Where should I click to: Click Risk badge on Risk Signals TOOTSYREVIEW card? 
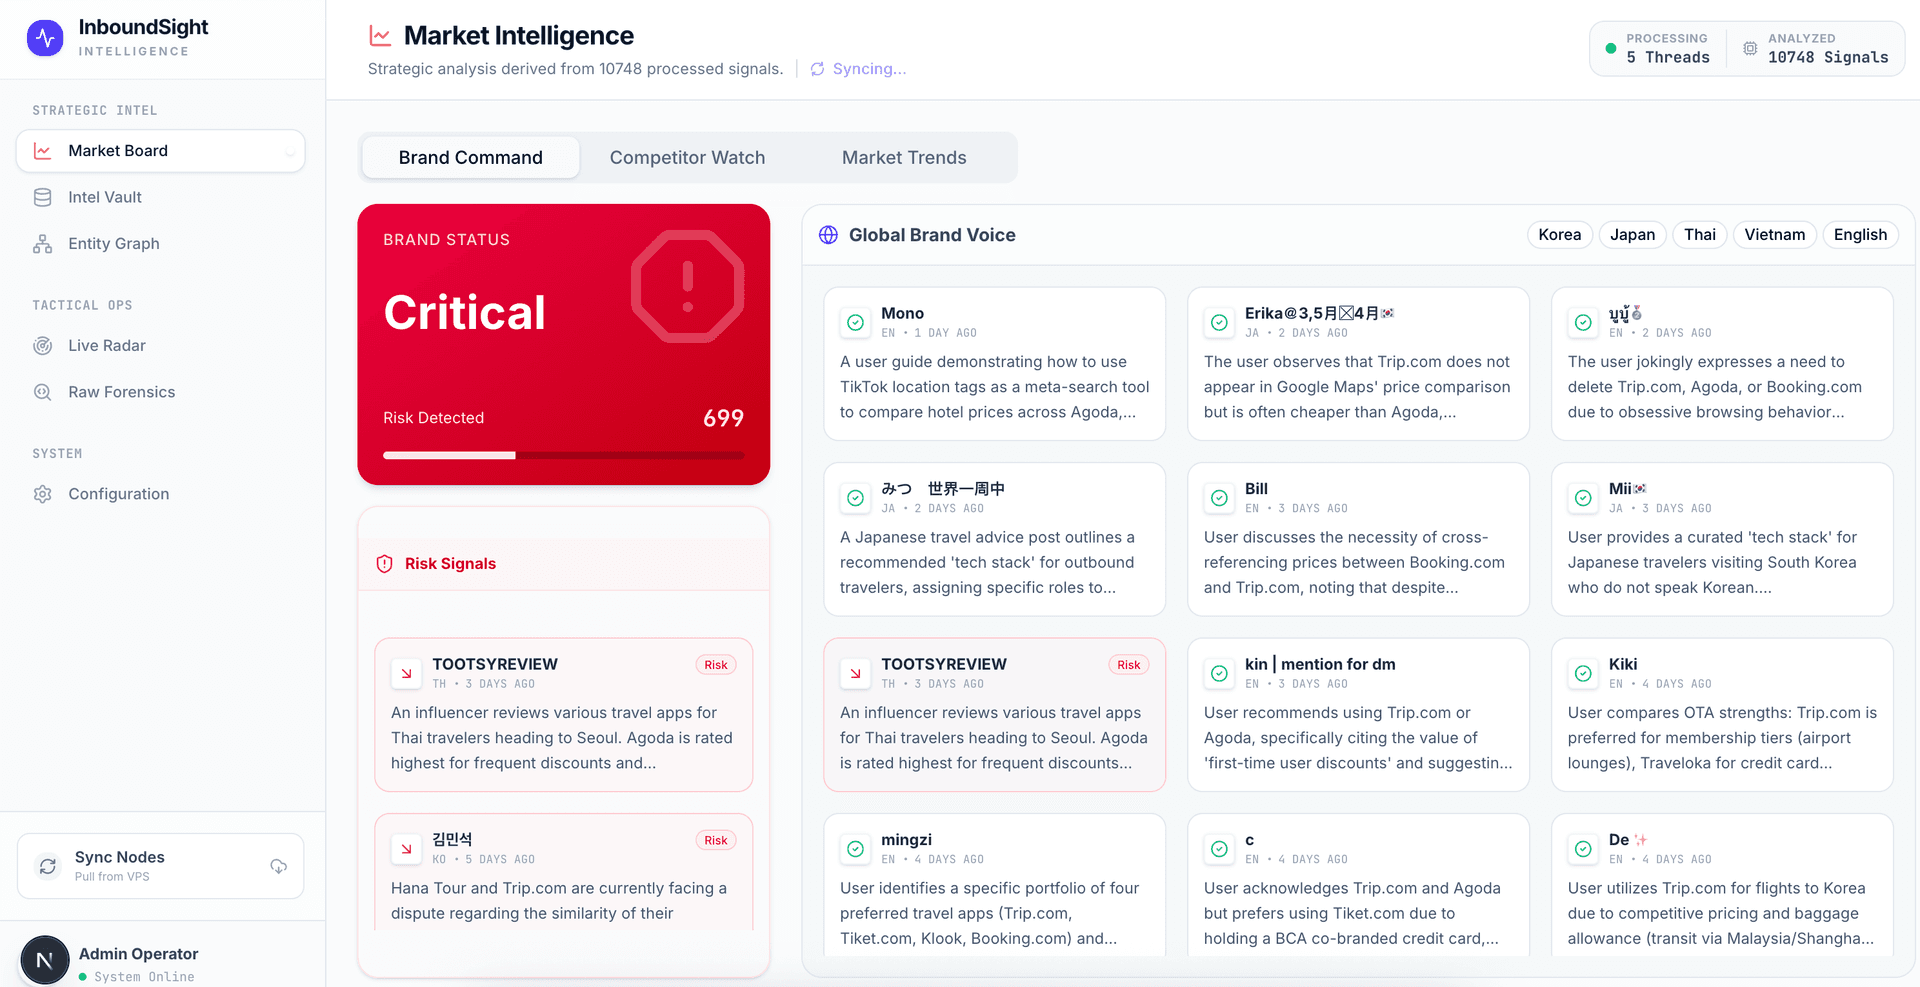point(716,665)
